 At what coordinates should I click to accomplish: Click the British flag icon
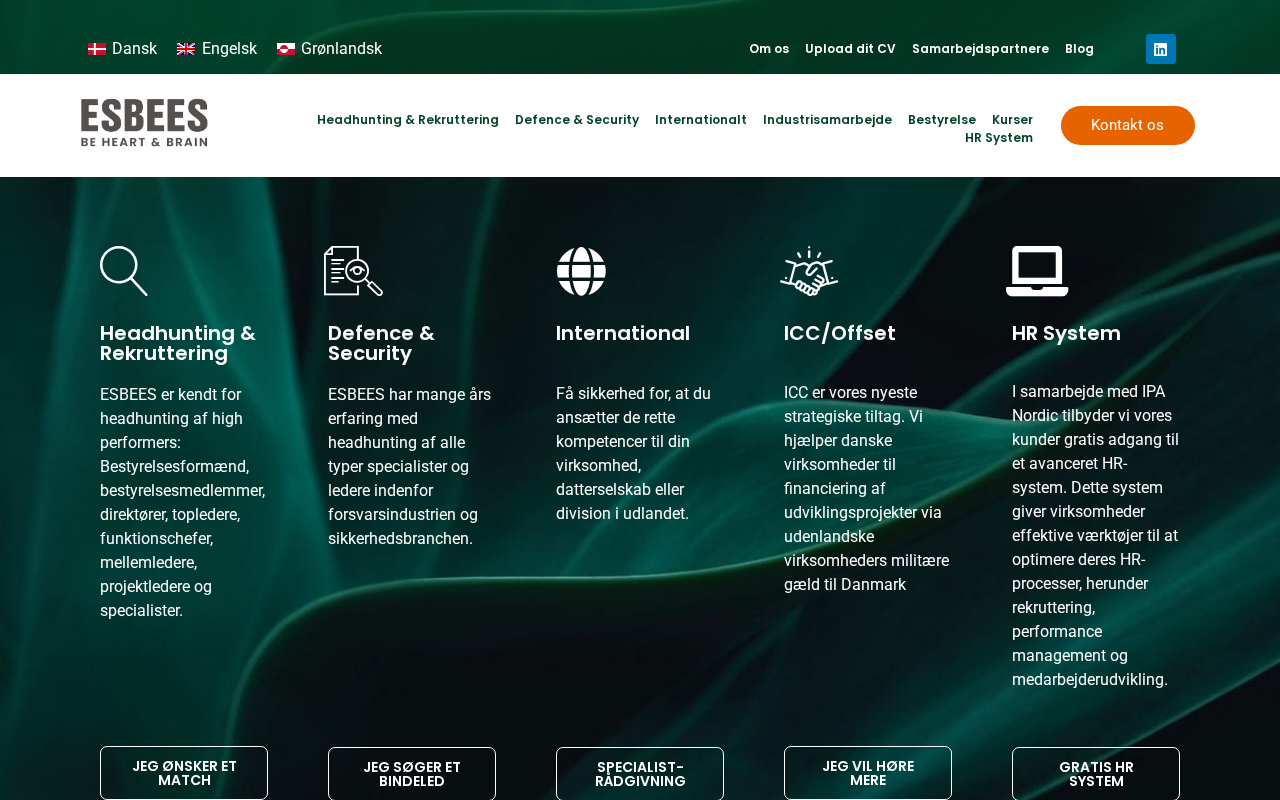pyautogui.click(x=186, y=49)
